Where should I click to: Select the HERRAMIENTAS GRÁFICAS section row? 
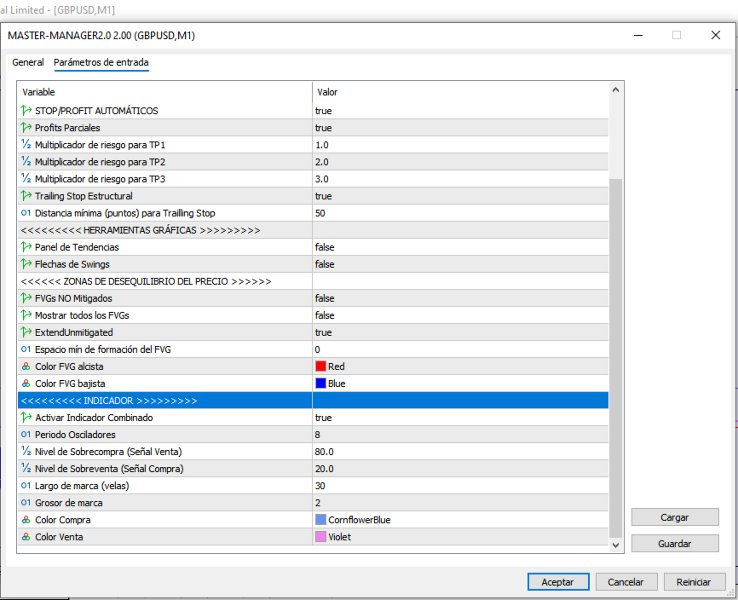coord(313,230)
